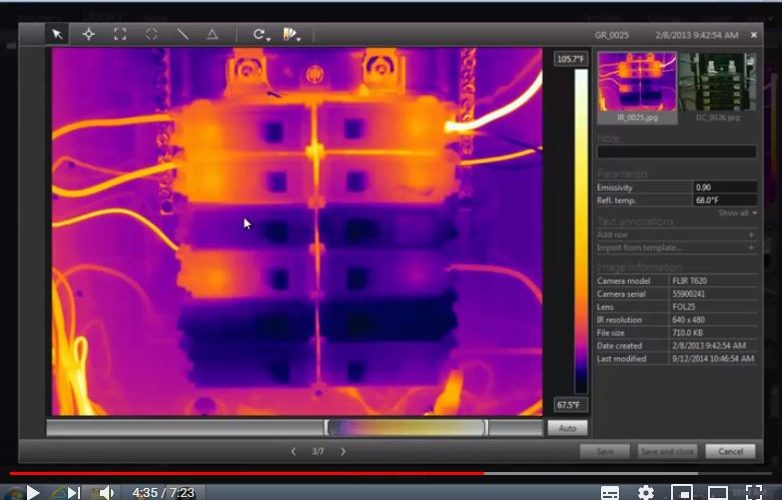
Task: Select the DC_0026.jpg photo thumbnail
Action: click(x=717, y=87)
